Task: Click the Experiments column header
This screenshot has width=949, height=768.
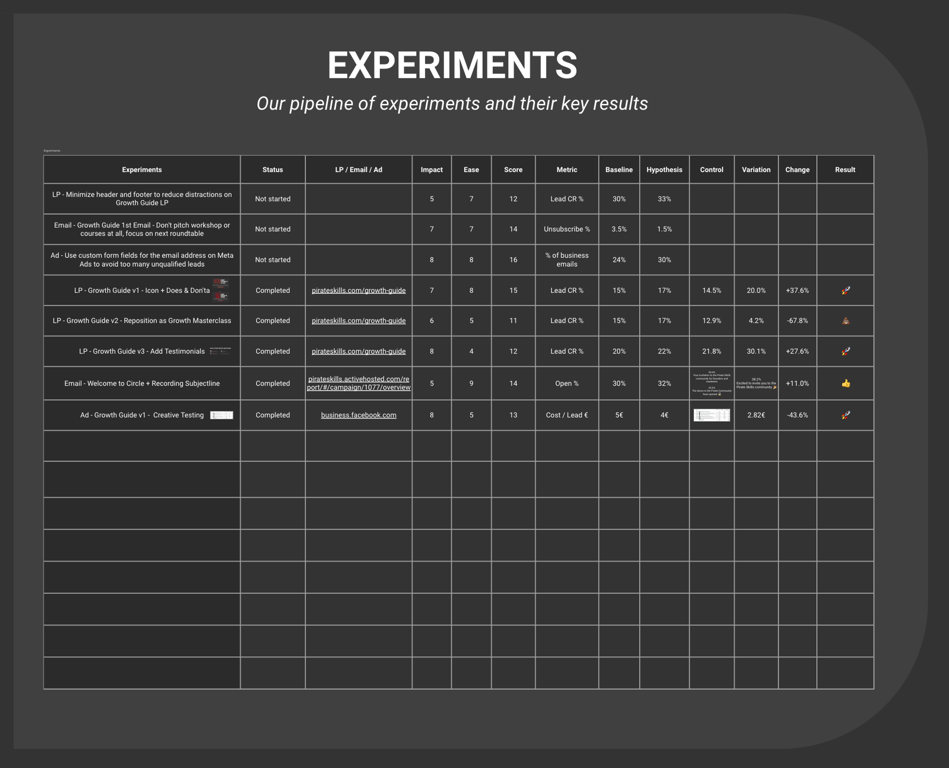Action: [142, 169]
